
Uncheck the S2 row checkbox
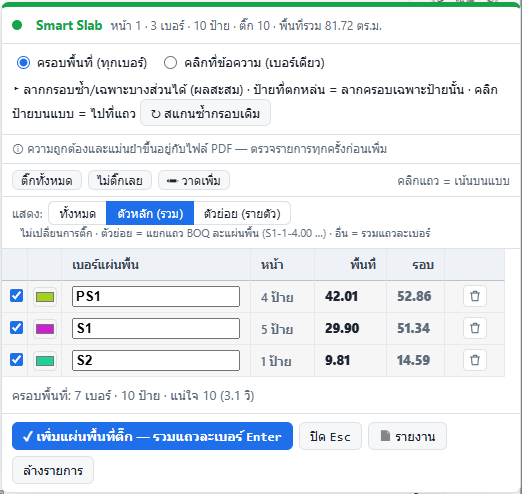click(x=16, y=360)
